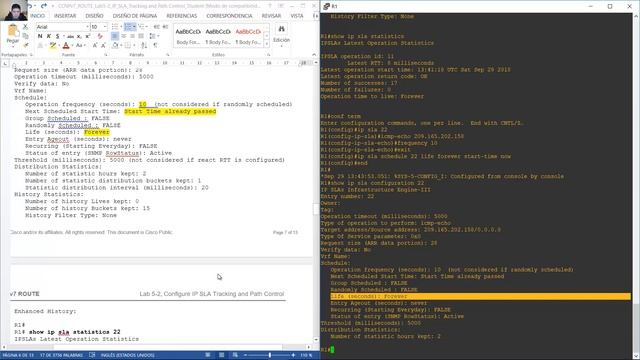Screen dimensions: 640x360
Task: Center the paragraph text
Action: click(124, 36)
